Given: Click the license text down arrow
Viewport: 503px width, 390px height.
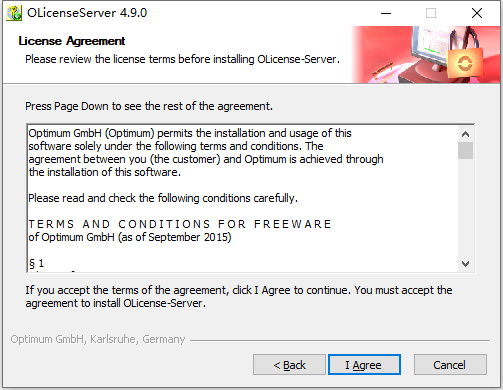Looking at the screenshot, I should [x=465, y=264].
